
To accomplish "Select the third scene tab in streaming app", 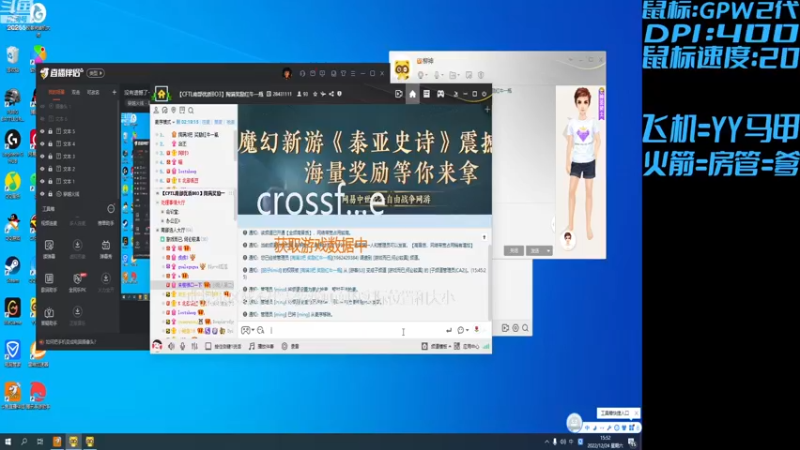I will (x=93, y=92).
